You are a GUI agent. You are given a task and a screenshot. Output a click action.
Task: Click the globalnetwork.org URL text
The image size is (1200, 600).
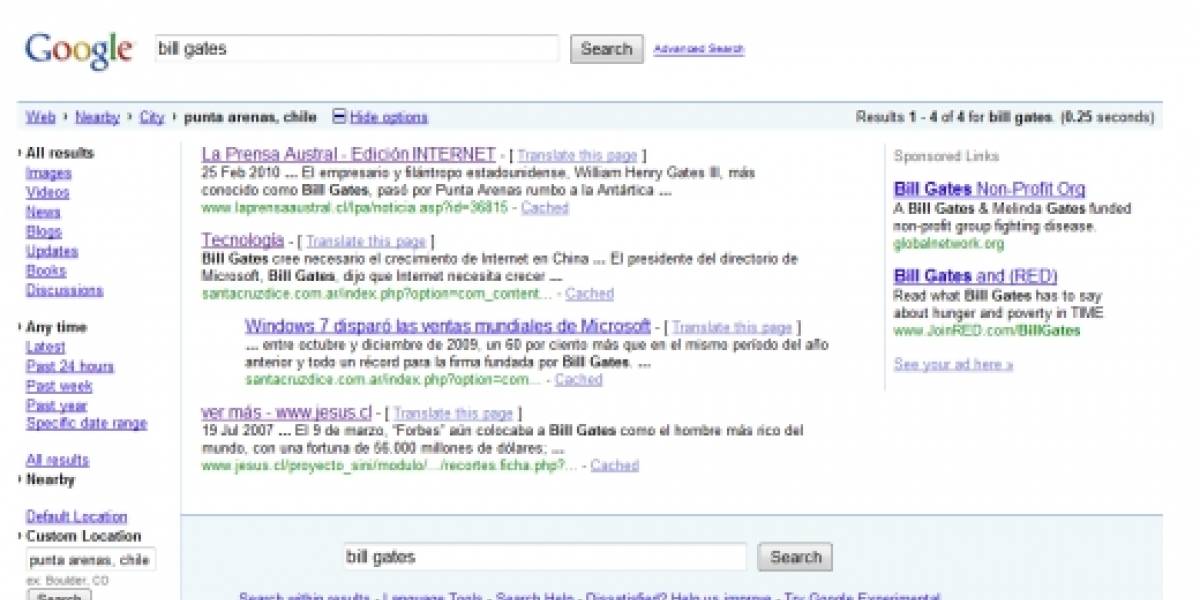949,244
